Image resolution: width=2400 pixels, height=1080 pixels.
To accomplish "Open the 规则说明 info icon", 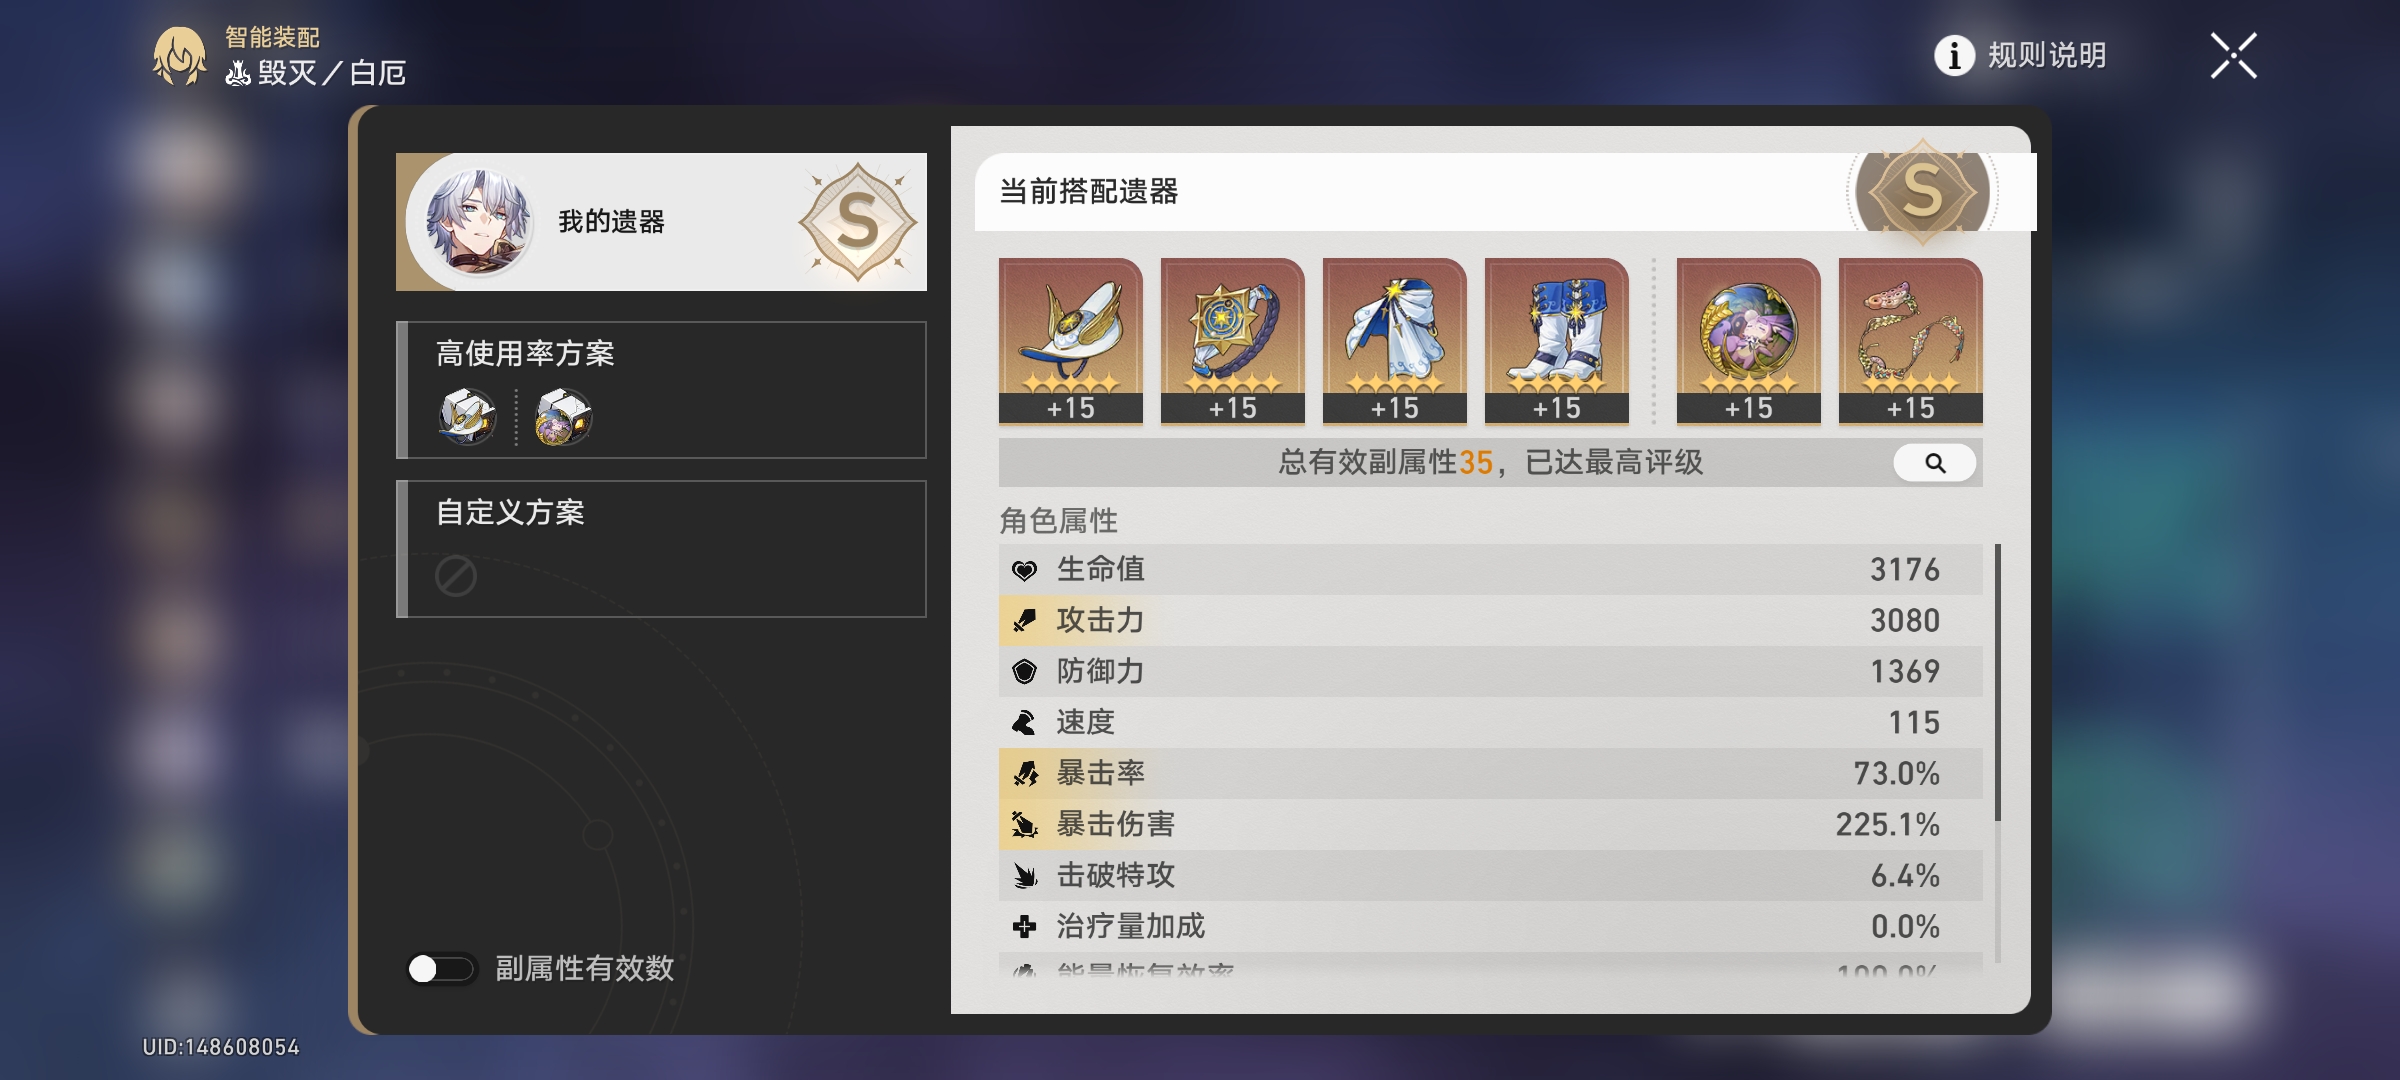I will tap(1954, 55).
